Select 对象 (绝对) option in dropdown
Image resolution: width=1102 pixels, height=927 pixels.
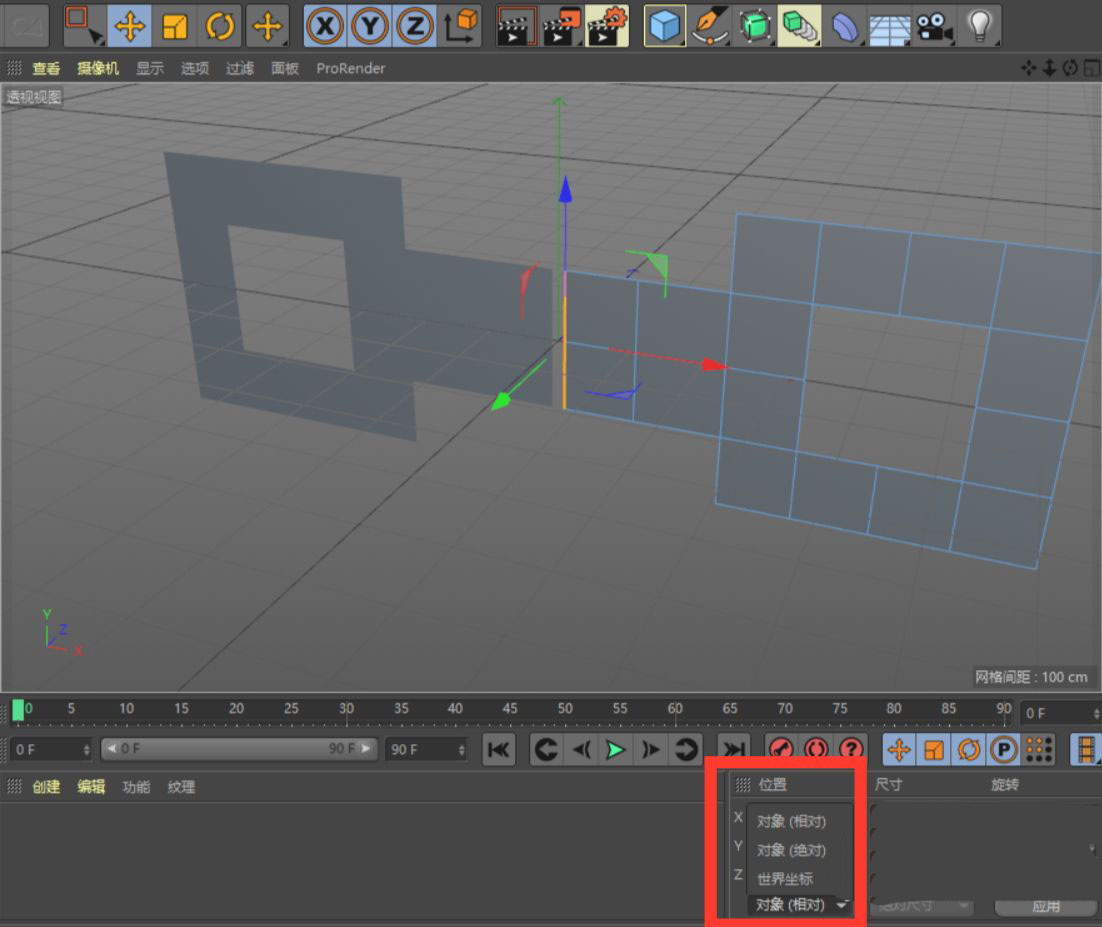pos(792,850)
